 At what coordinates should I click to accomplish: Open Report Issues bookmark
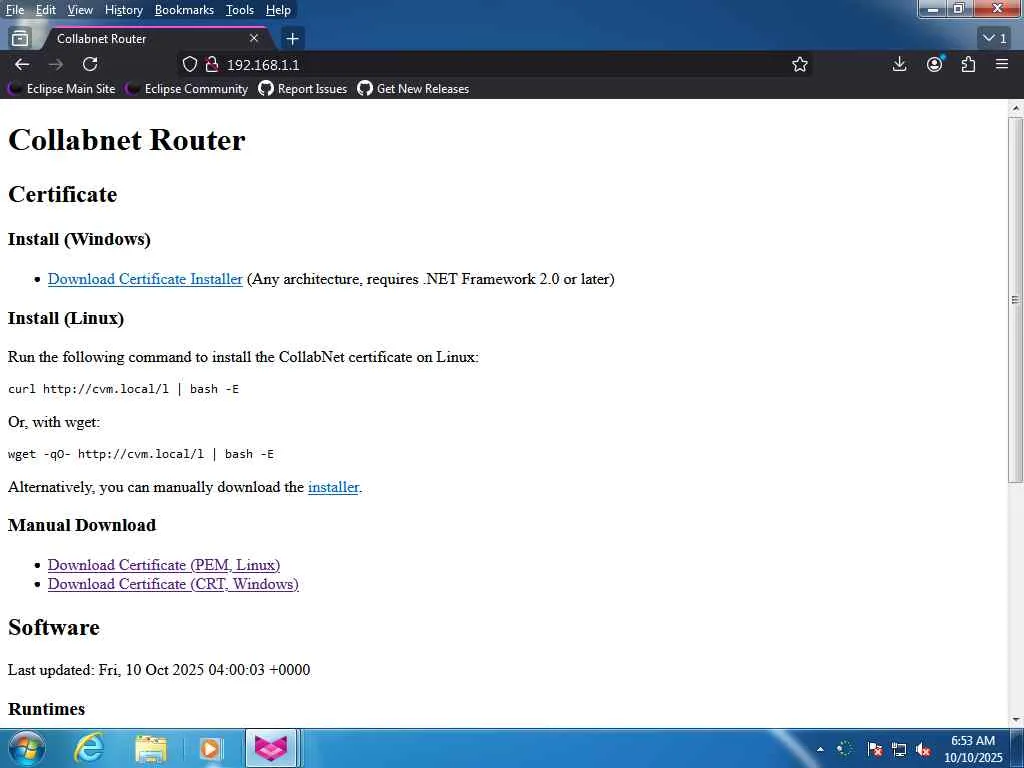click(303, 89)
